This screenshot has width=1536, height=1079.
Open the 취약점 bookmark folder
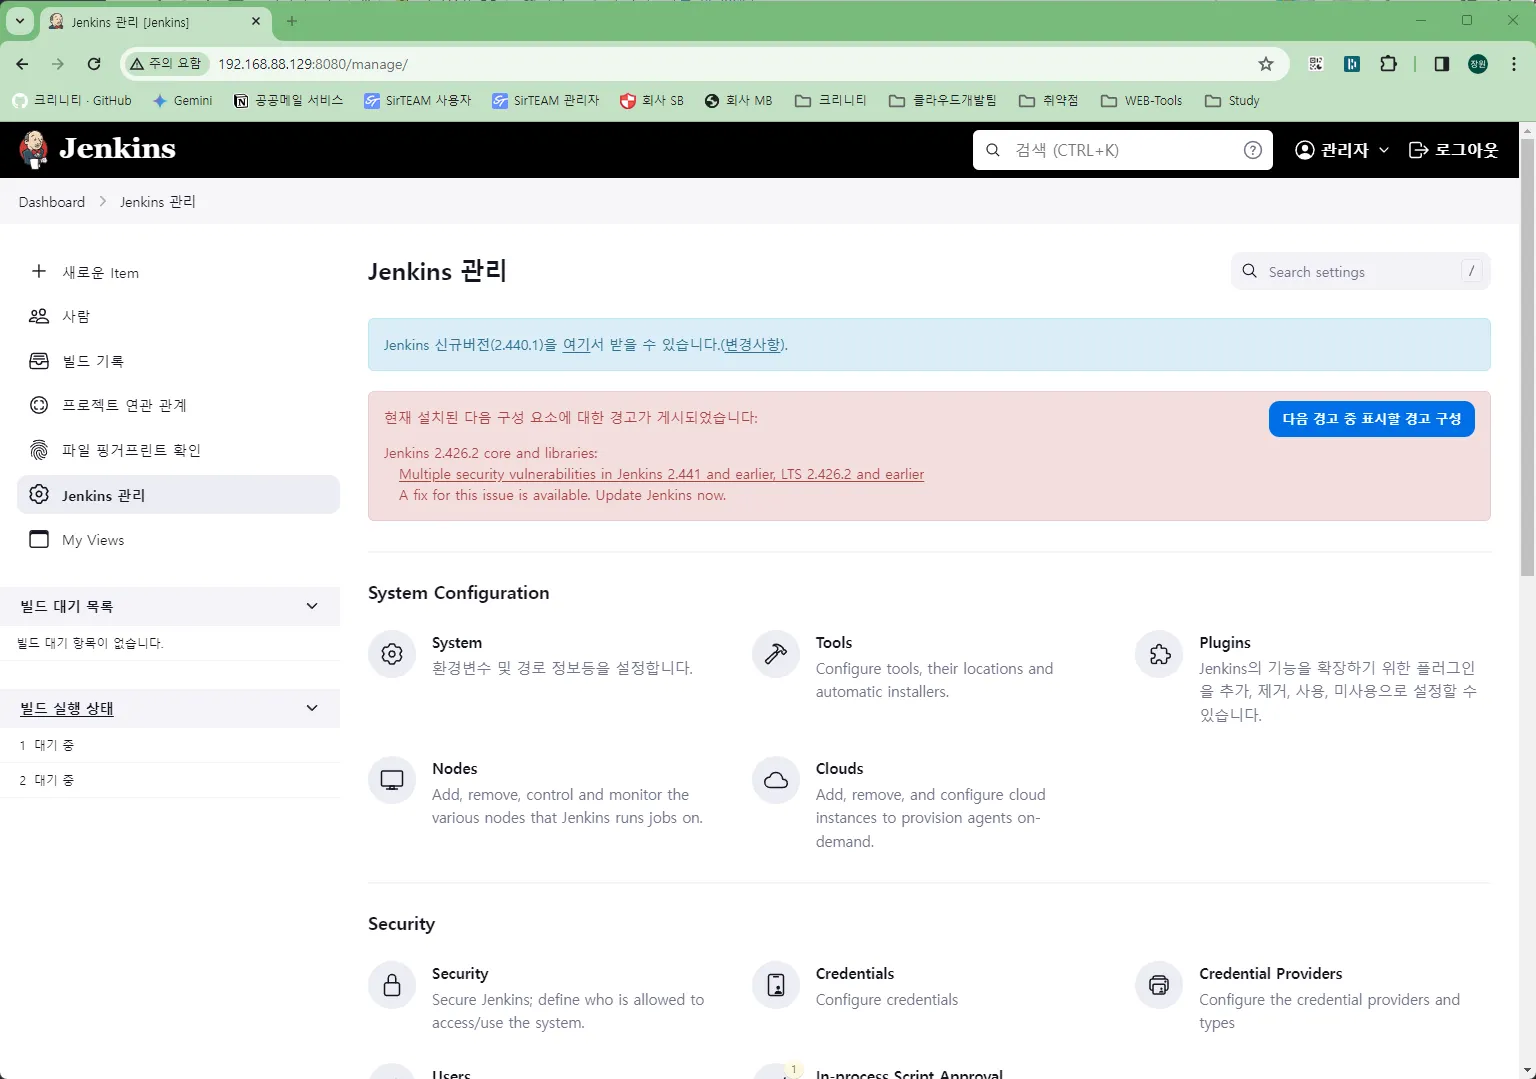(1048, 101)
